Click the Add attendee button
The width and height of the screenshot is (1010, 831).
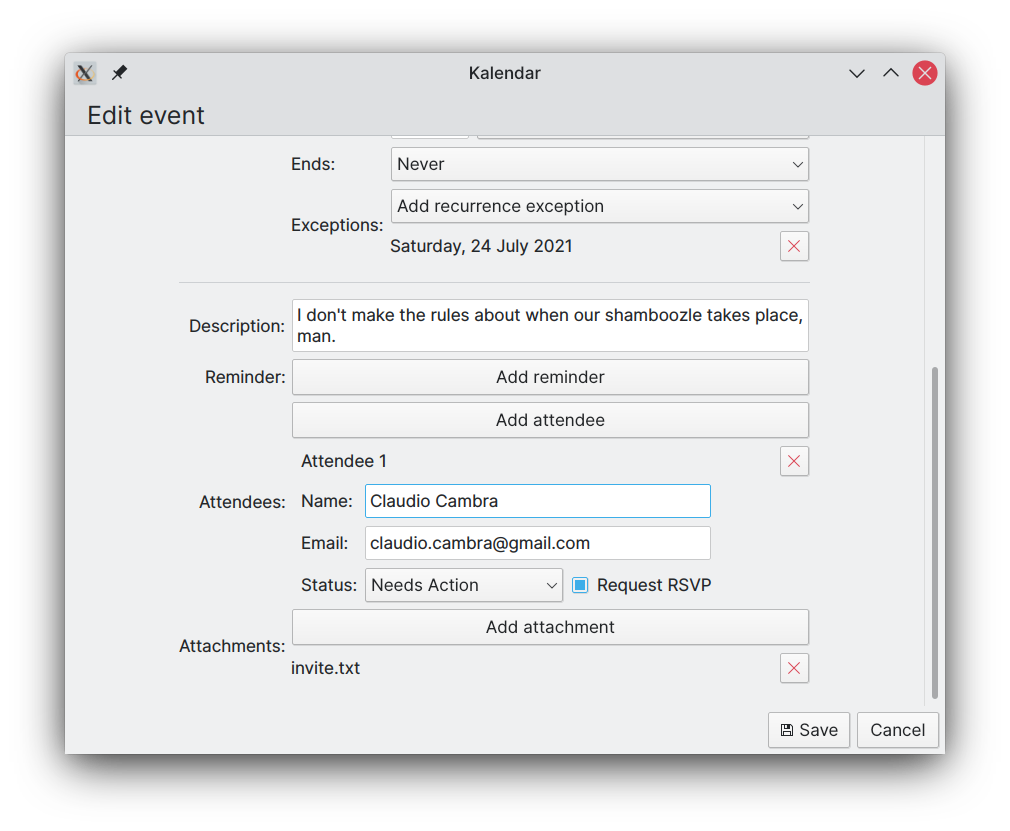(x=550, y=420)
